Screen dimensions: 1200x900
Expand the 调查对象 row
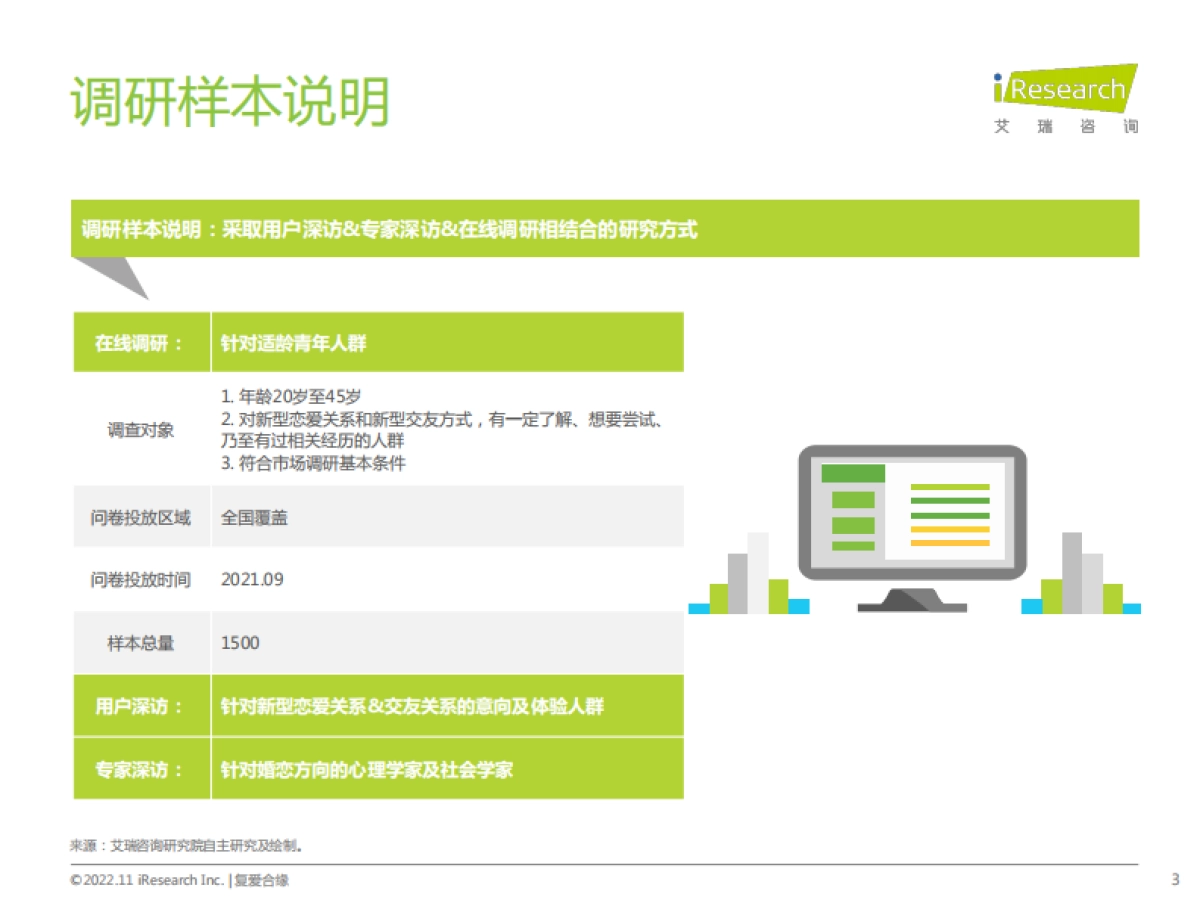coord(140,430)
